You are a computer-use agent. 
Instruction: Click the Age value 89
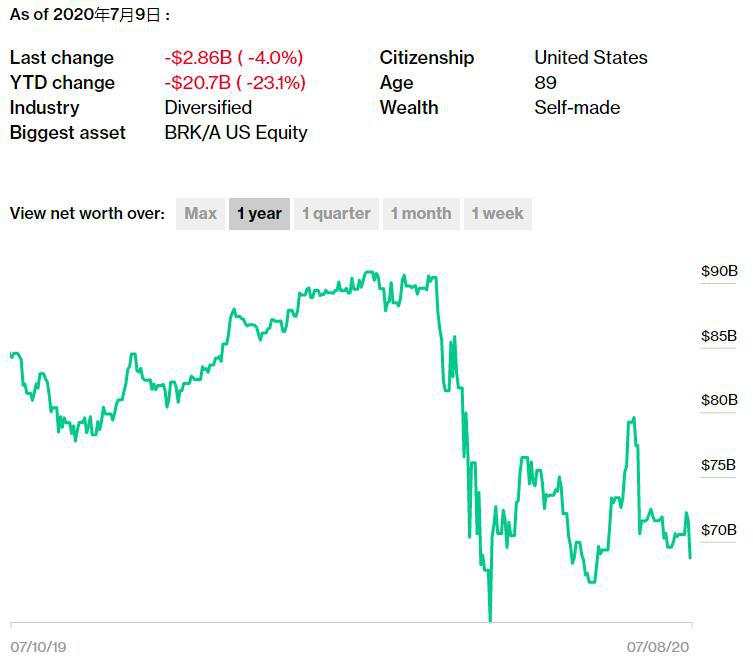546,82
